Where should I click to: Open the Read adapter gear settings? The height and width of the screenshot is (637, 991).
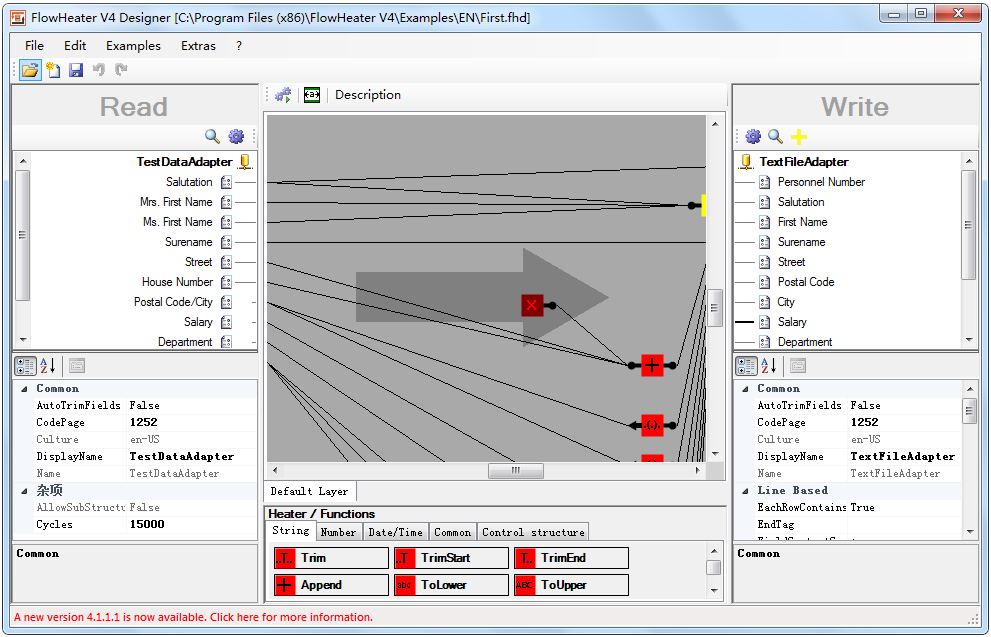coord(236,136)
